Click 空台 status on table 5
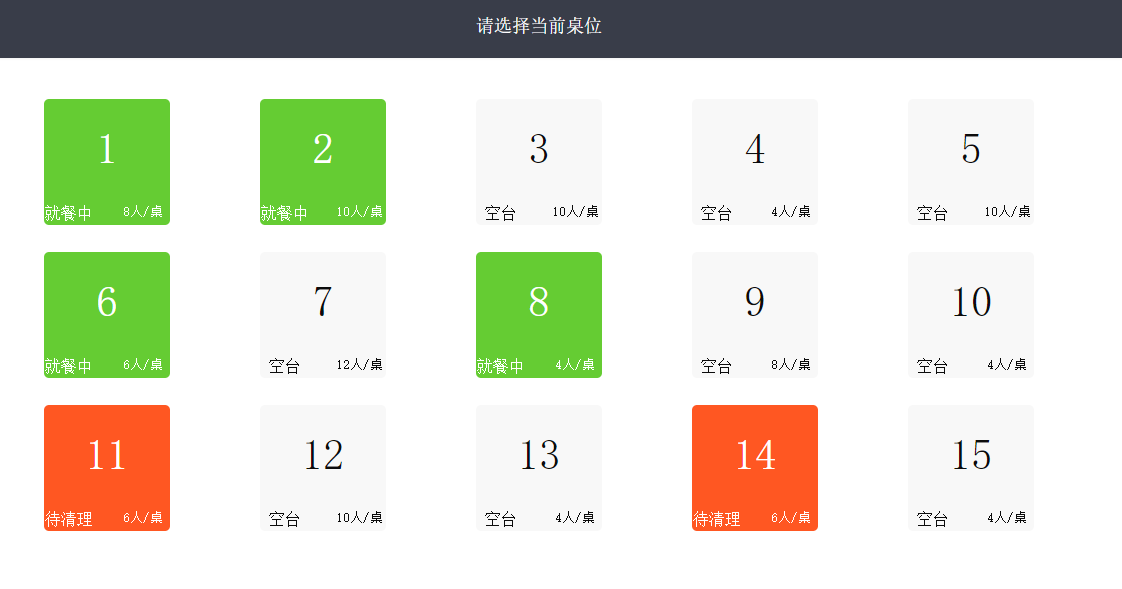1122x589 pixels. (x=932, y=213)
